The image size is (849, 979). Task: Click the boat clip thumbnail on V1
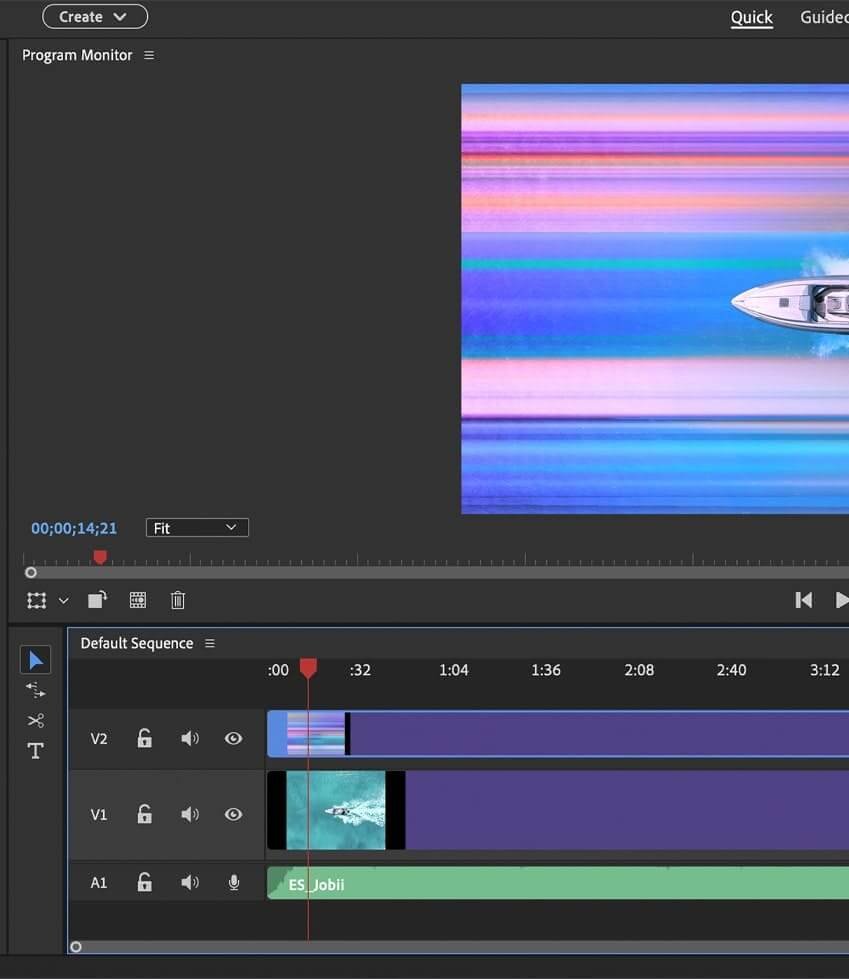coord(336,810)
